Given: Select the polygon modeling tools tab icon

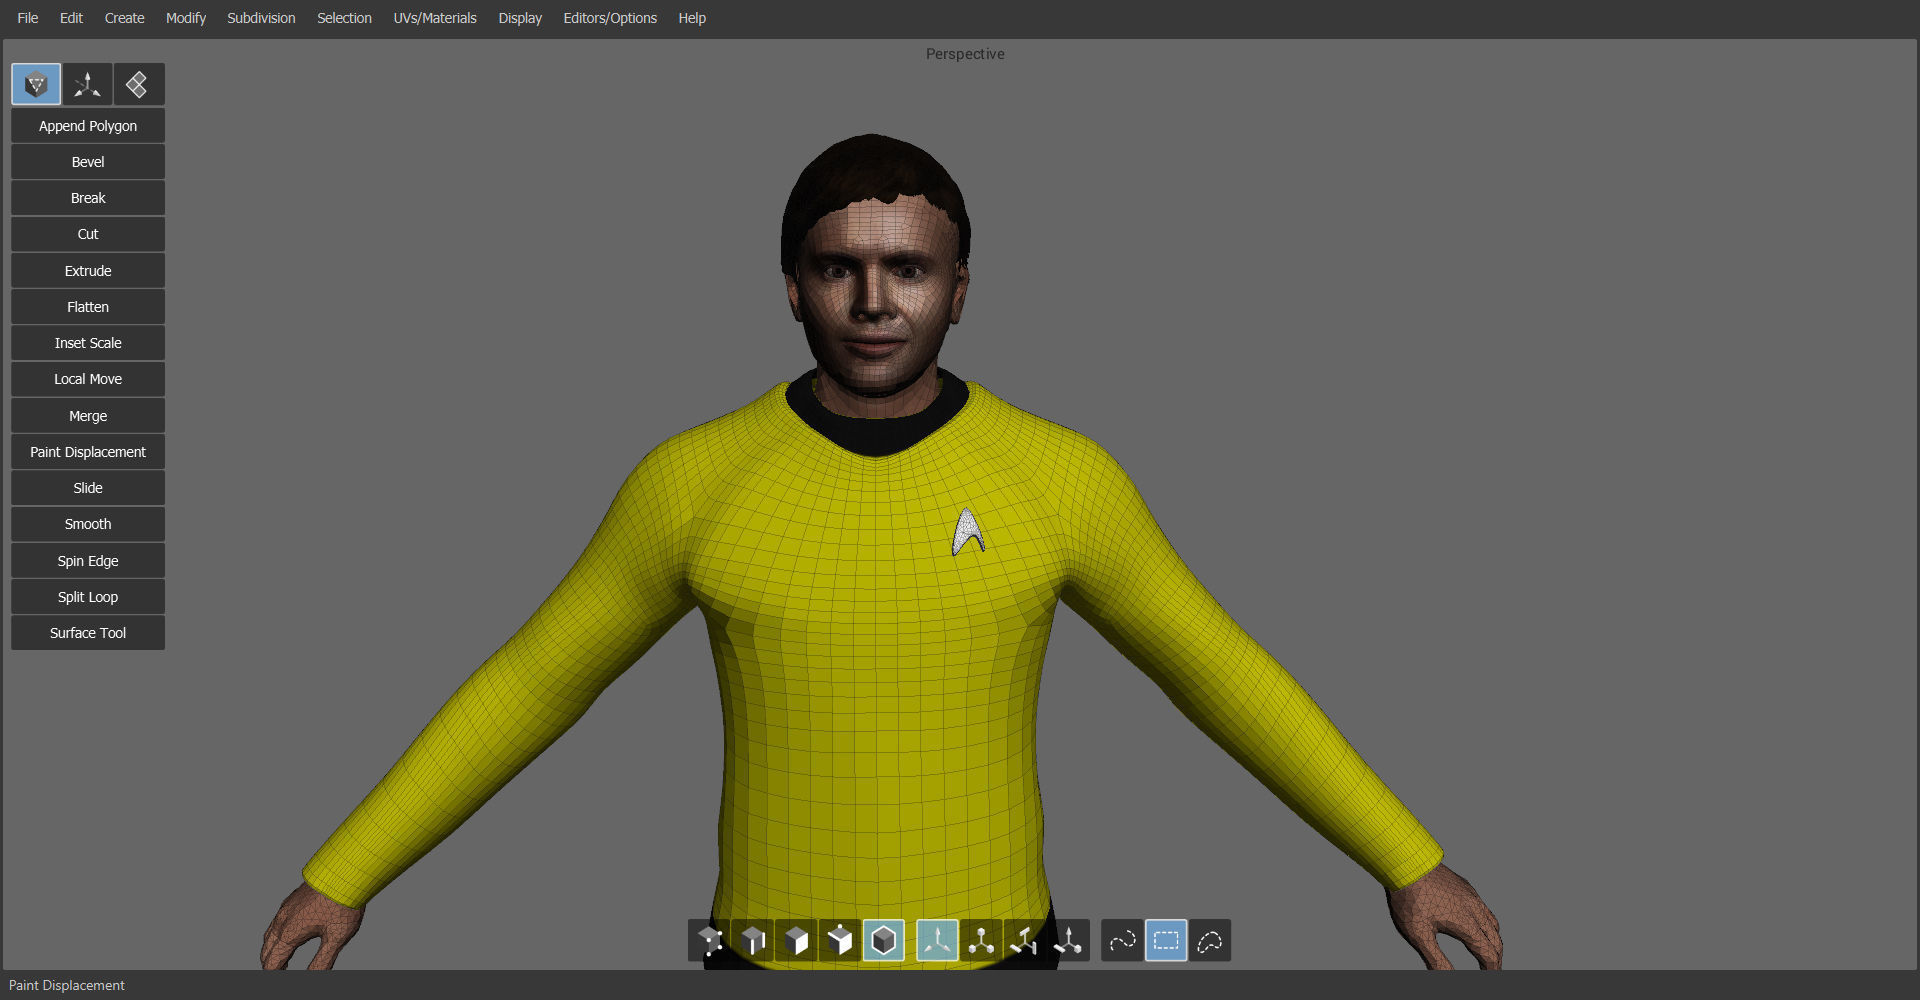Looking at the screenshot, I should coord(36,85).
